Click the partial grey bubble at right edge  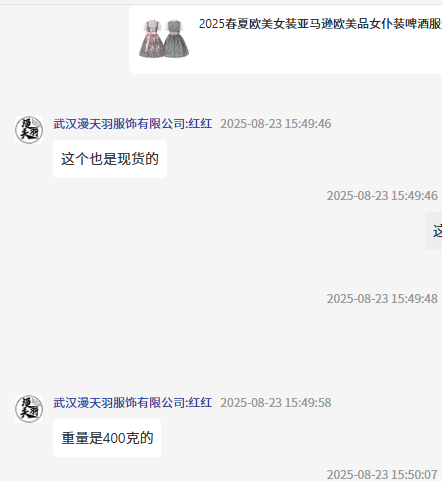click(434, 231)
